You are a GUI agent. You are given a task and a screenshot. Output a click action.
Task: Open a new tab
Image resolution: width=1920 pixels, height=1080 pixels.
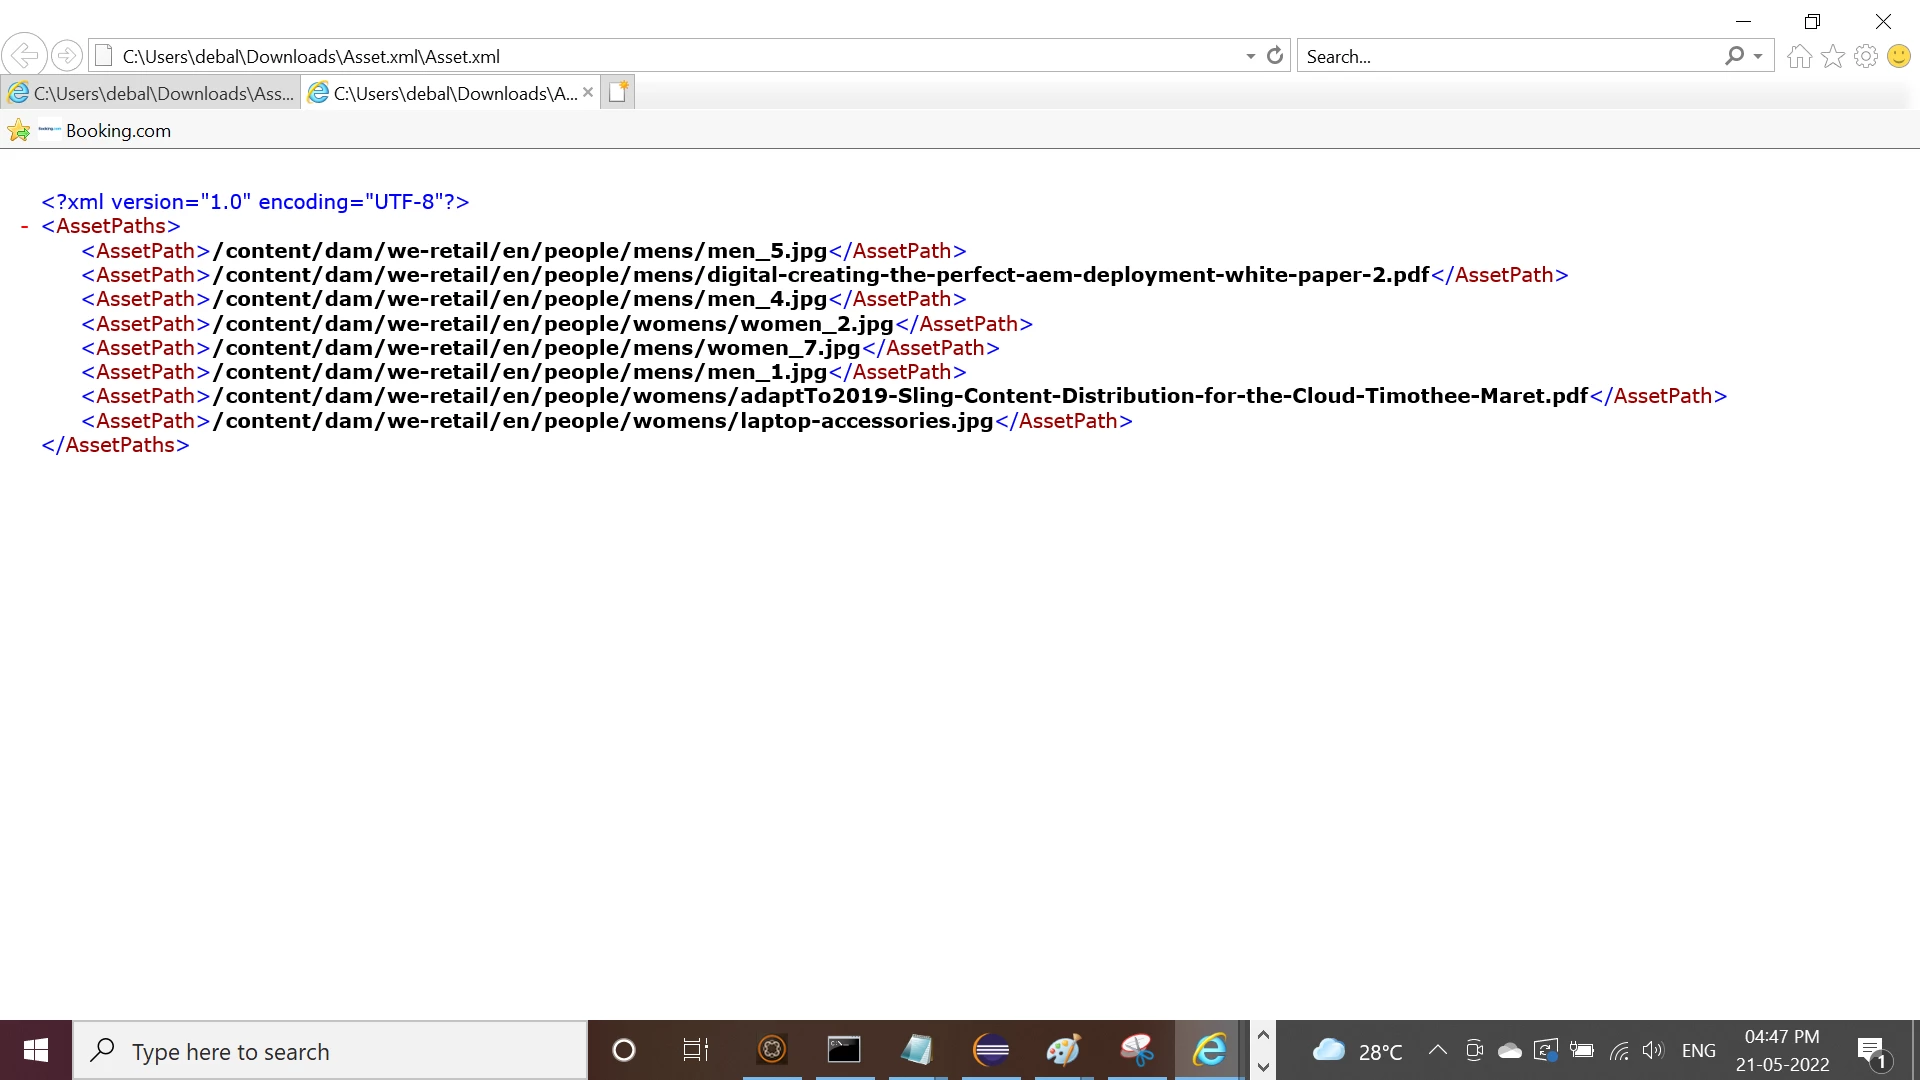[618, 93]
